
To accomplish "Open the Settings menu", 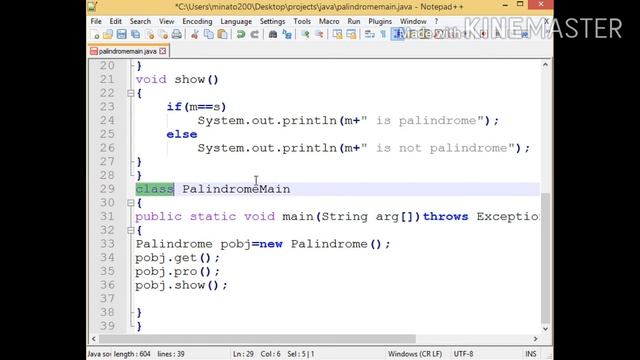I will pyautogui.click(x=272, y=21).
